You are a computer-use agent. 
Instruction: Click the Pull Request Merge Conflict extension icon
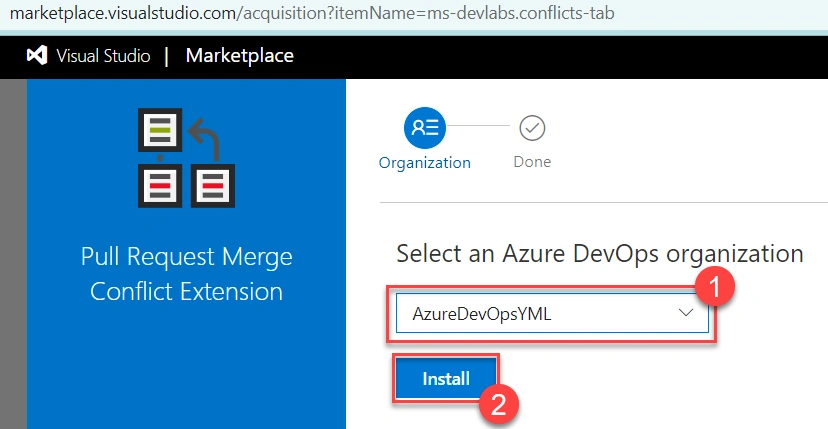(186, 157)
